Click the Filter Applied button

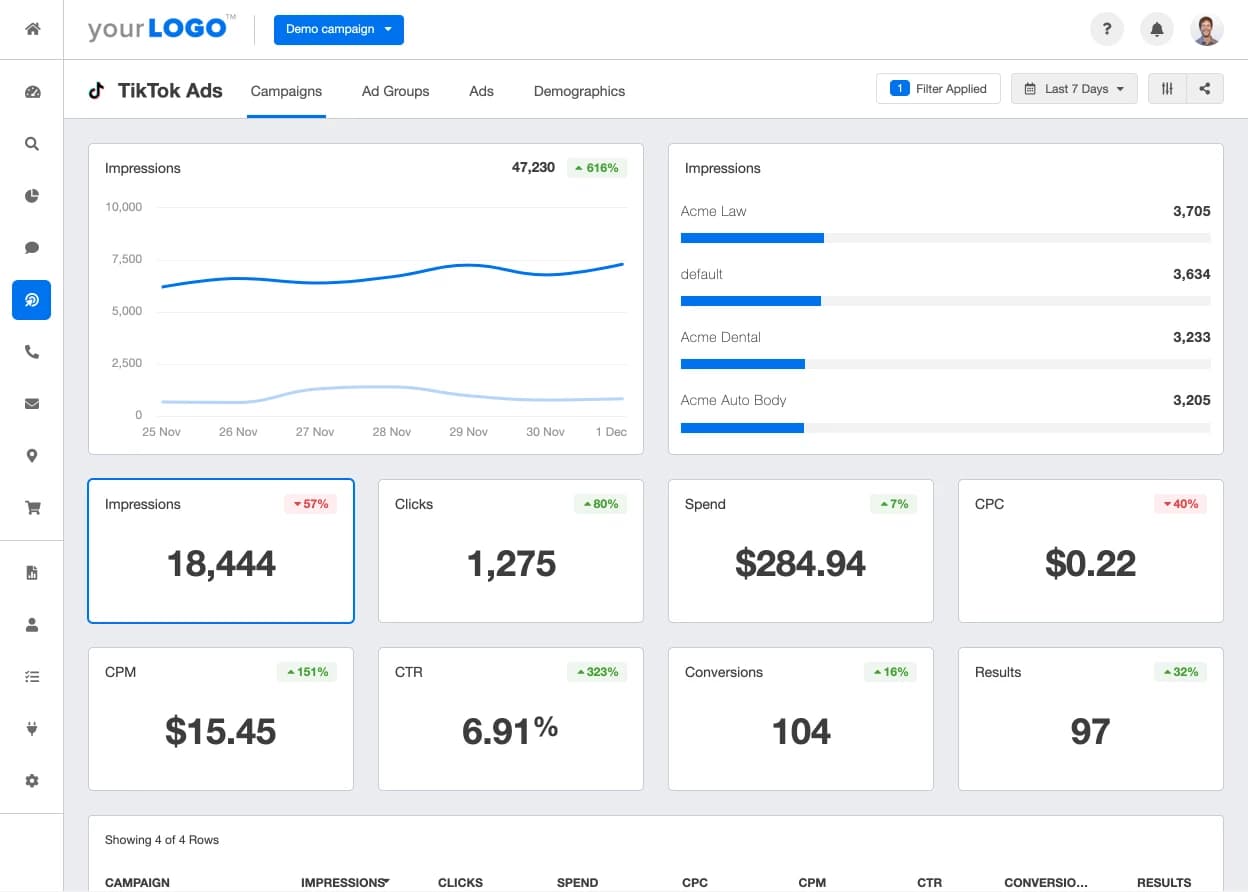click(939, 89)
